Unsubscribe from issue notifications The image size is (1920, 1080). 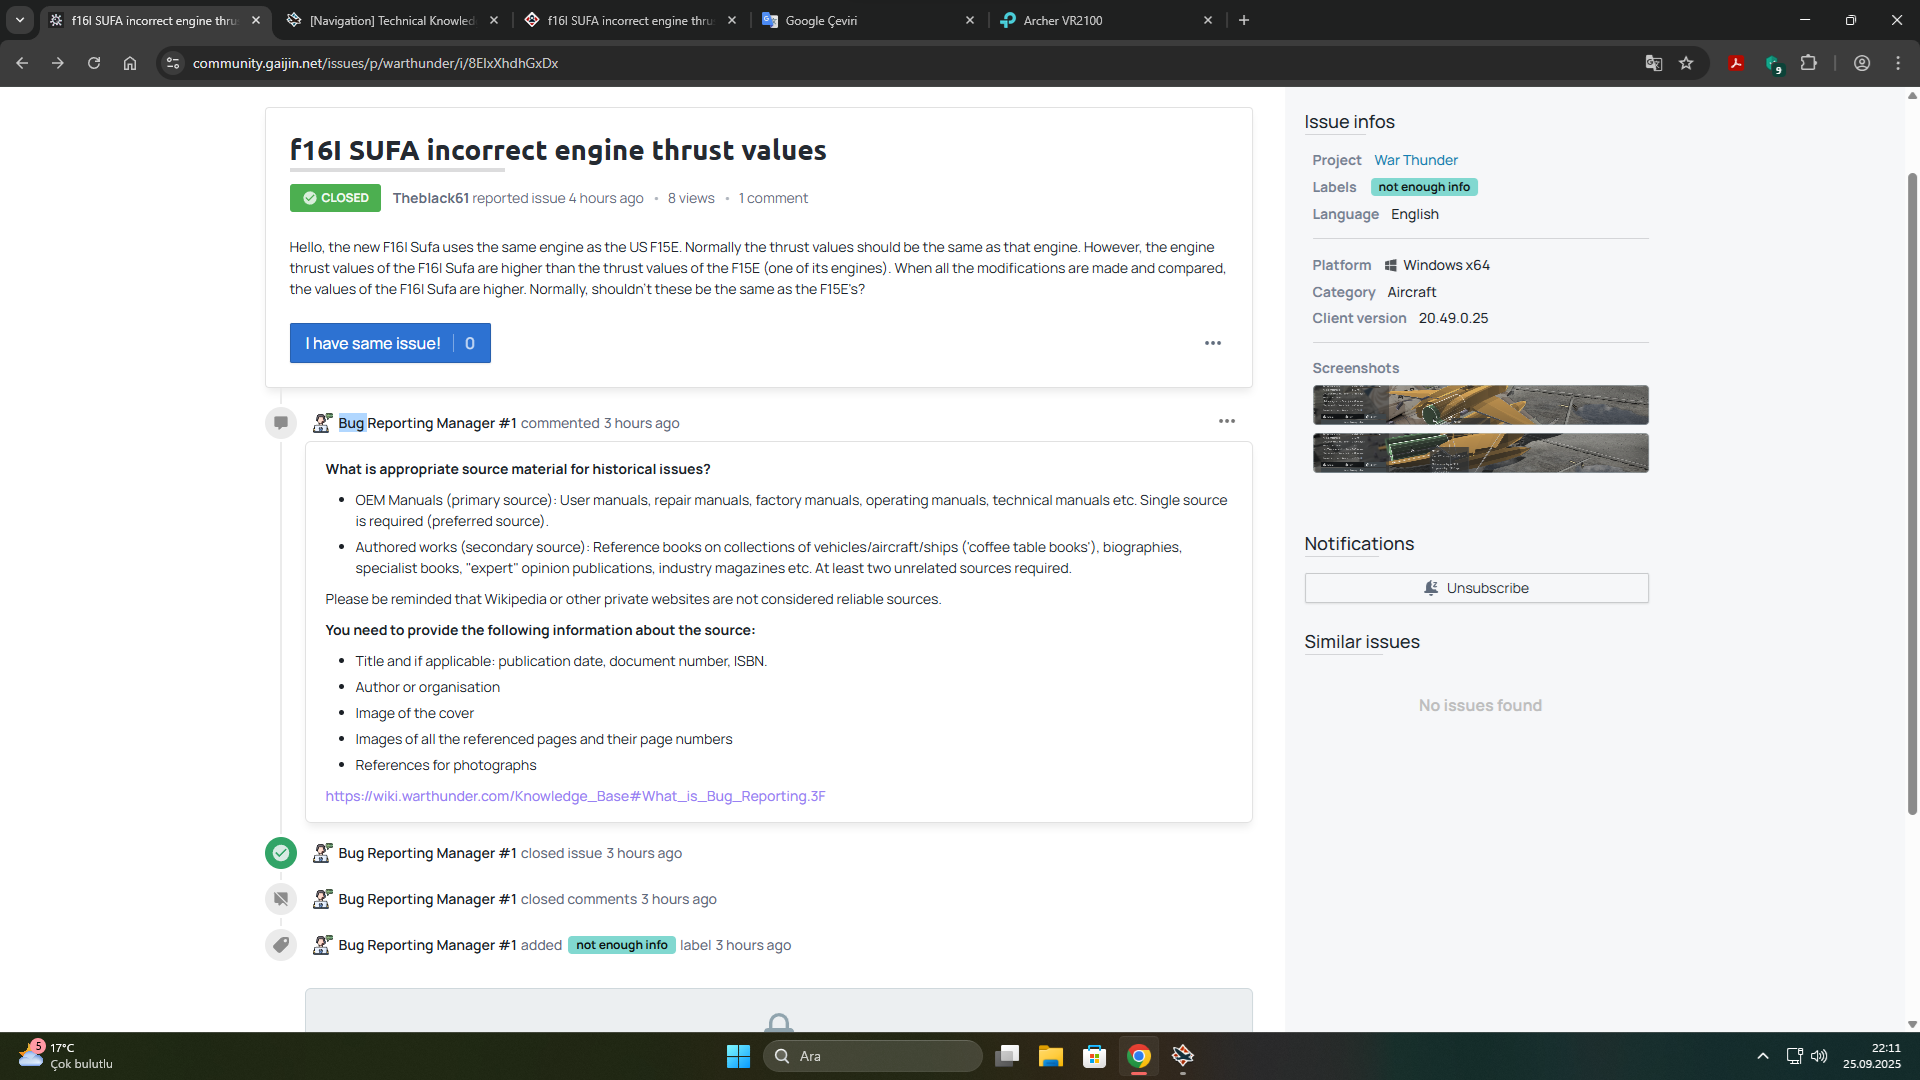[1476, 588]
